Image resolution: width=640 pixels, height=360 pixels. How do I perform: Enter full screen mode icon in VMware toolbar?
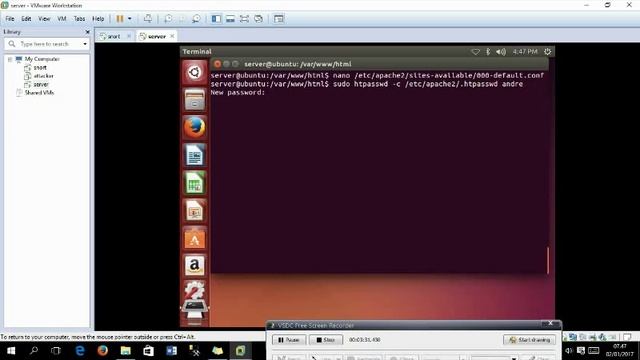pos(244,19)
